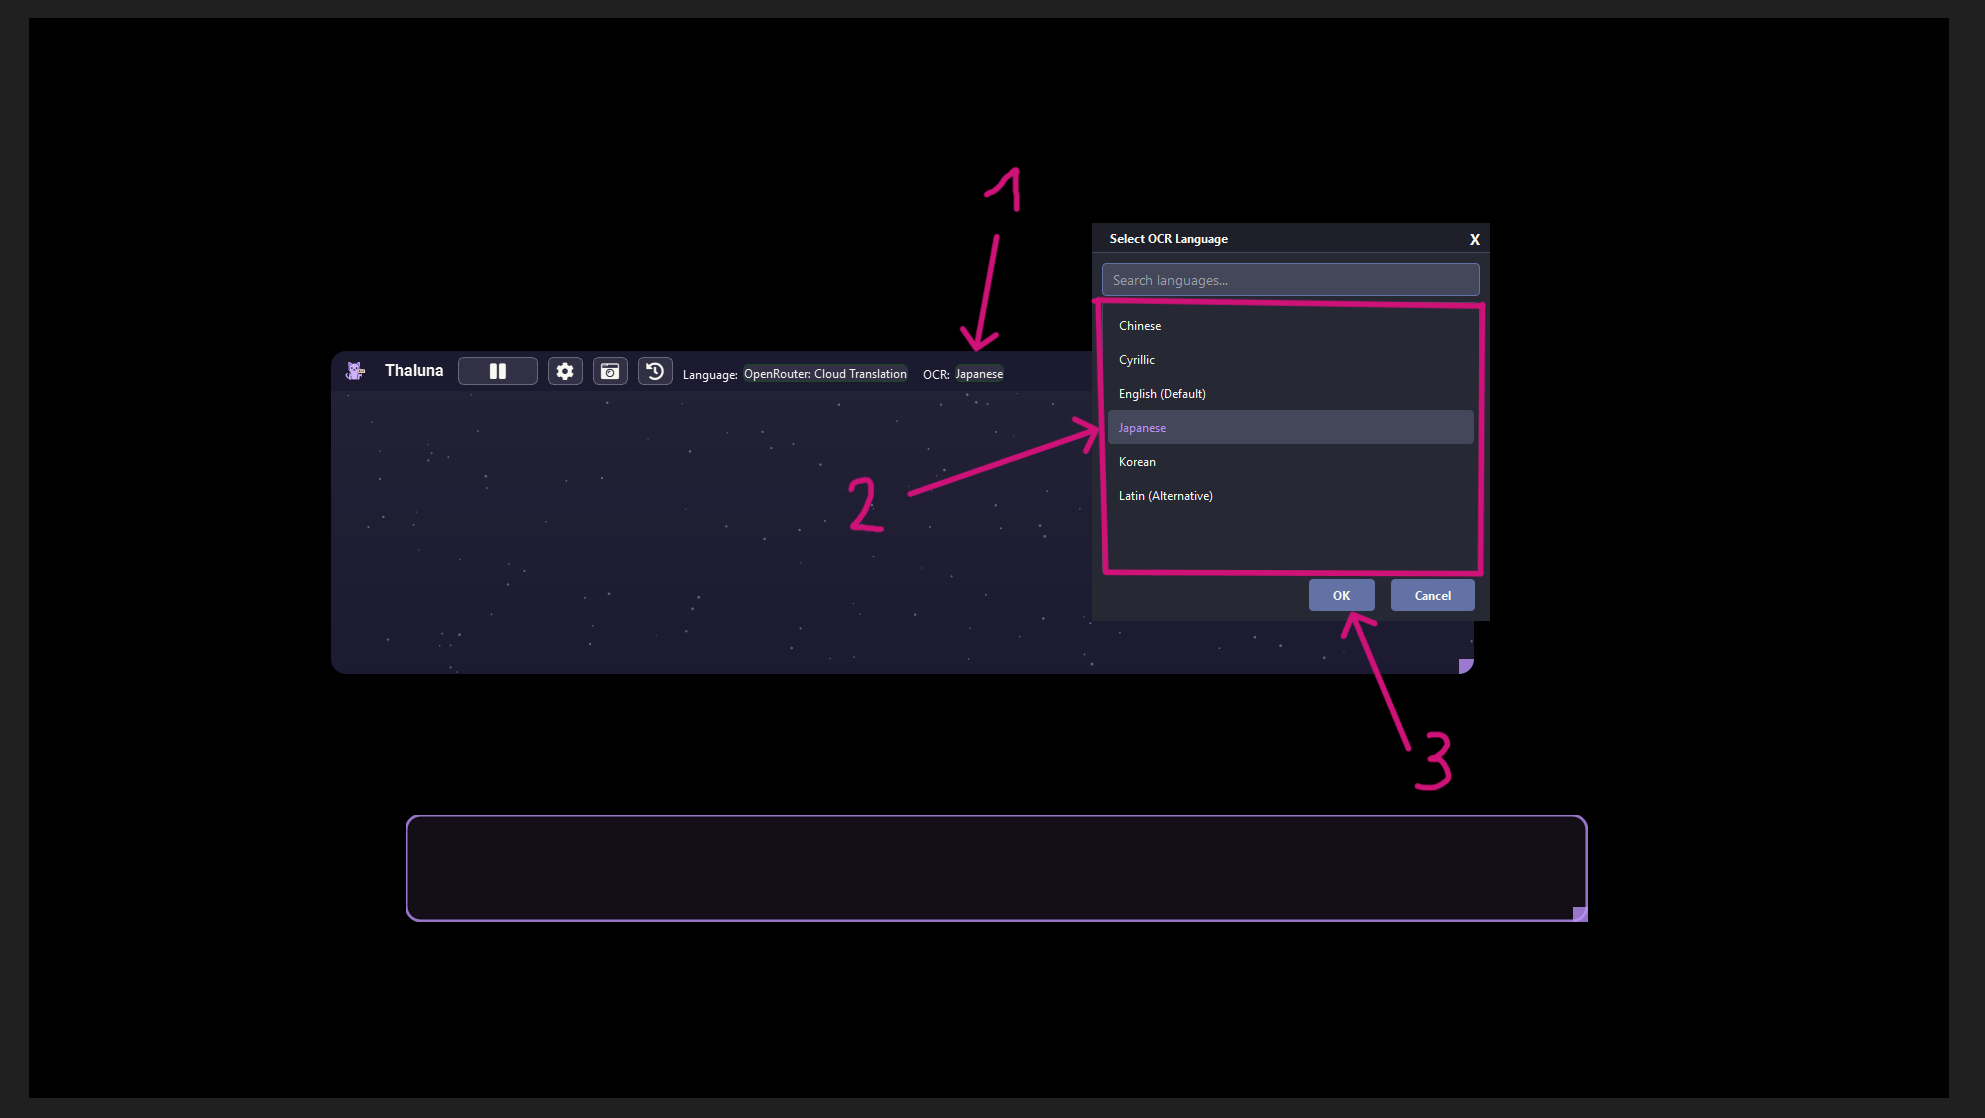This screenshot has height=1118, width=1985.
Task: Choose Korean OCR language
Action: click(1137, 462)
